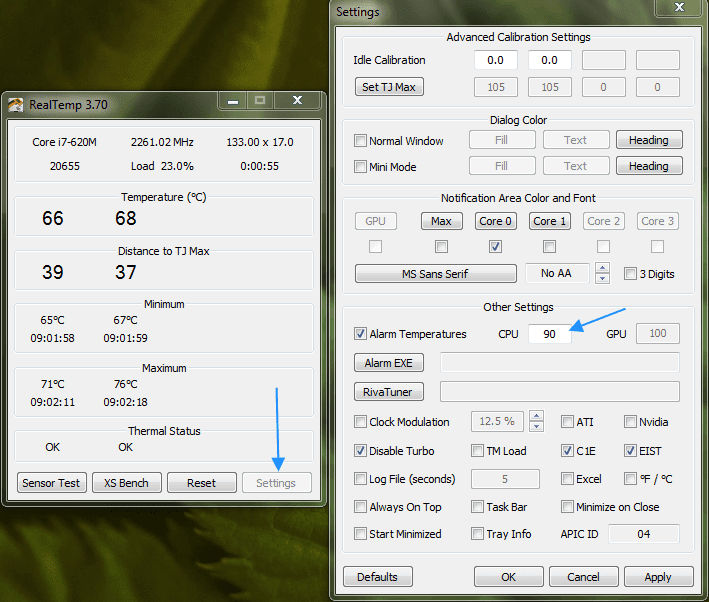Run the XS Bench benchmark
The height and width of the screenshot is (602, 709).
[126, 483]
